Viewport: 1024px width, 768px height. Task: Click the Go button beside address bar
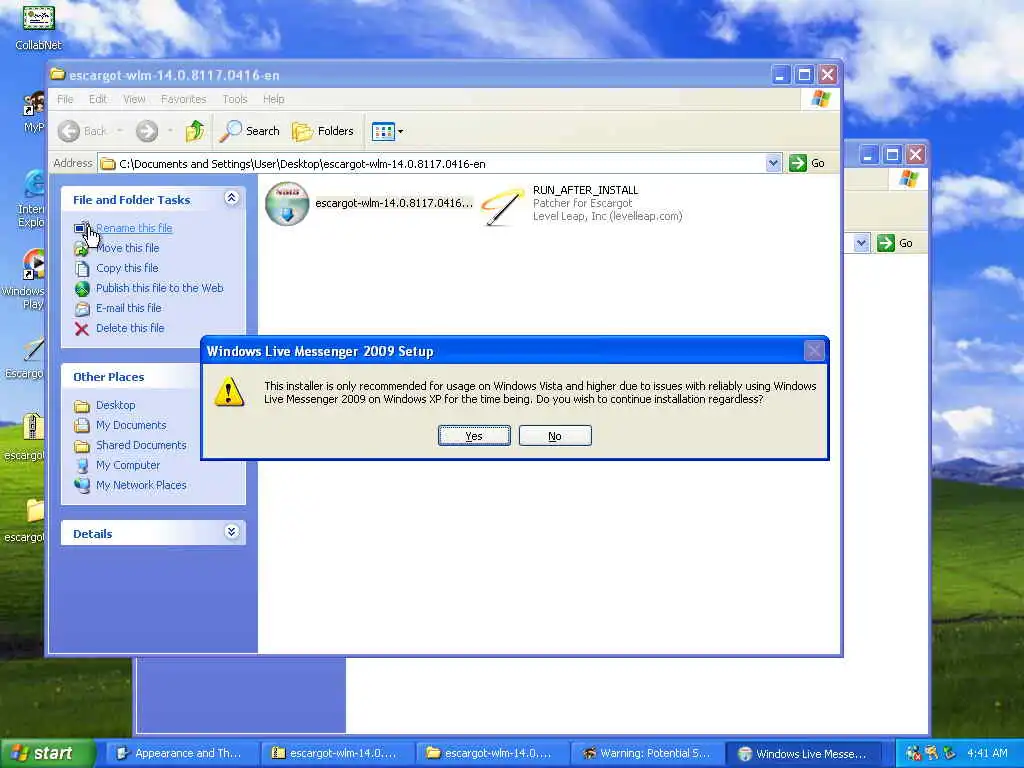pos(807,163)
